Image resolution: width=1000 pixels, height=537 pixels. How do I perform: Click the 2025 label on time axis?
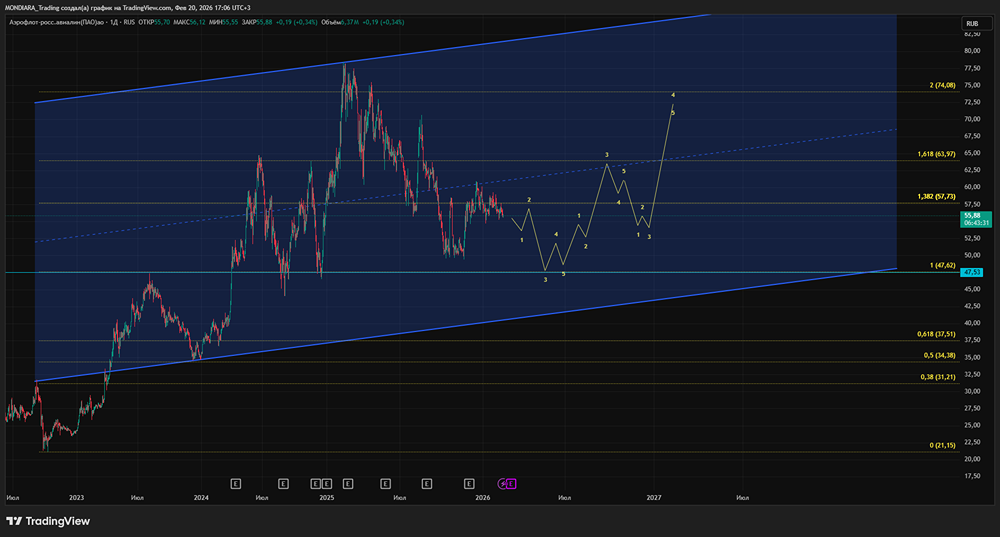coord(327,497)
